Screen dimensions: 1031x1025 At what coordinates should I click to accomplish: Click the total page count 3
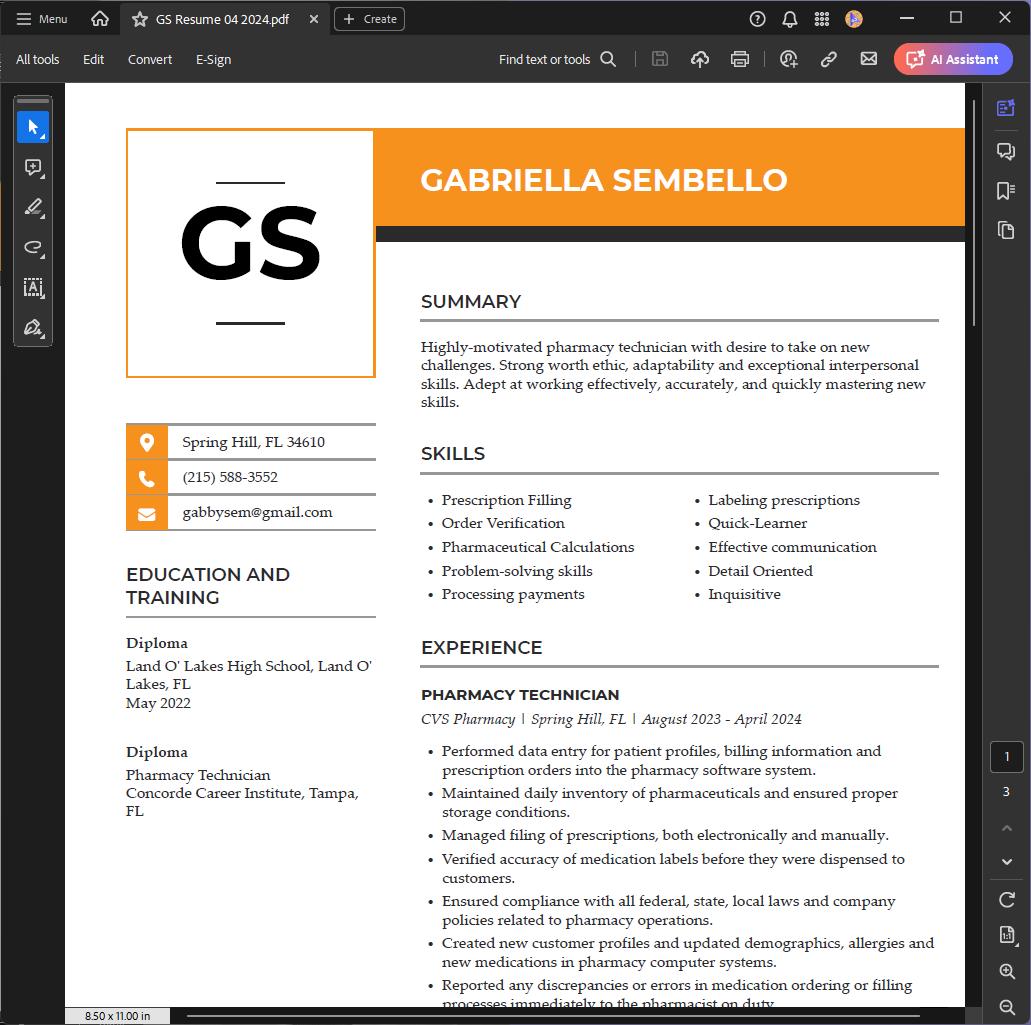[x=1006, y=792]
